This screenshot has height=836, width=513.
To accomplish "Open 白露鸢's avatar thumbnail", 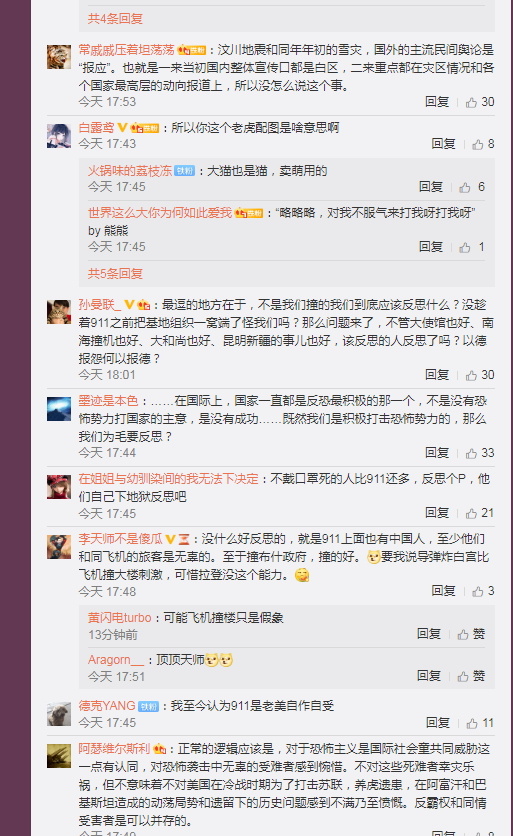I will point(59,135).
